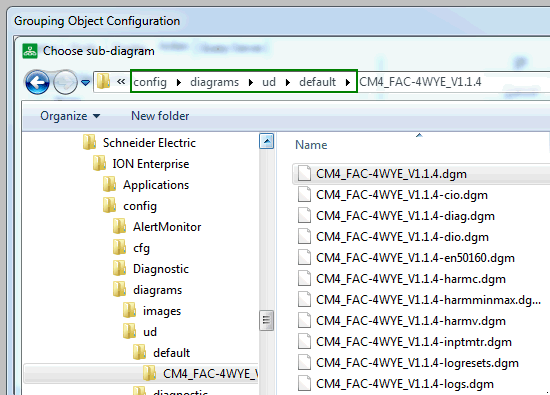Click the file icon of CM4_FAC-4WYE_V1.1.4-harmc.dgm
The image size is (550, 395).
click(x=304, y=279)
